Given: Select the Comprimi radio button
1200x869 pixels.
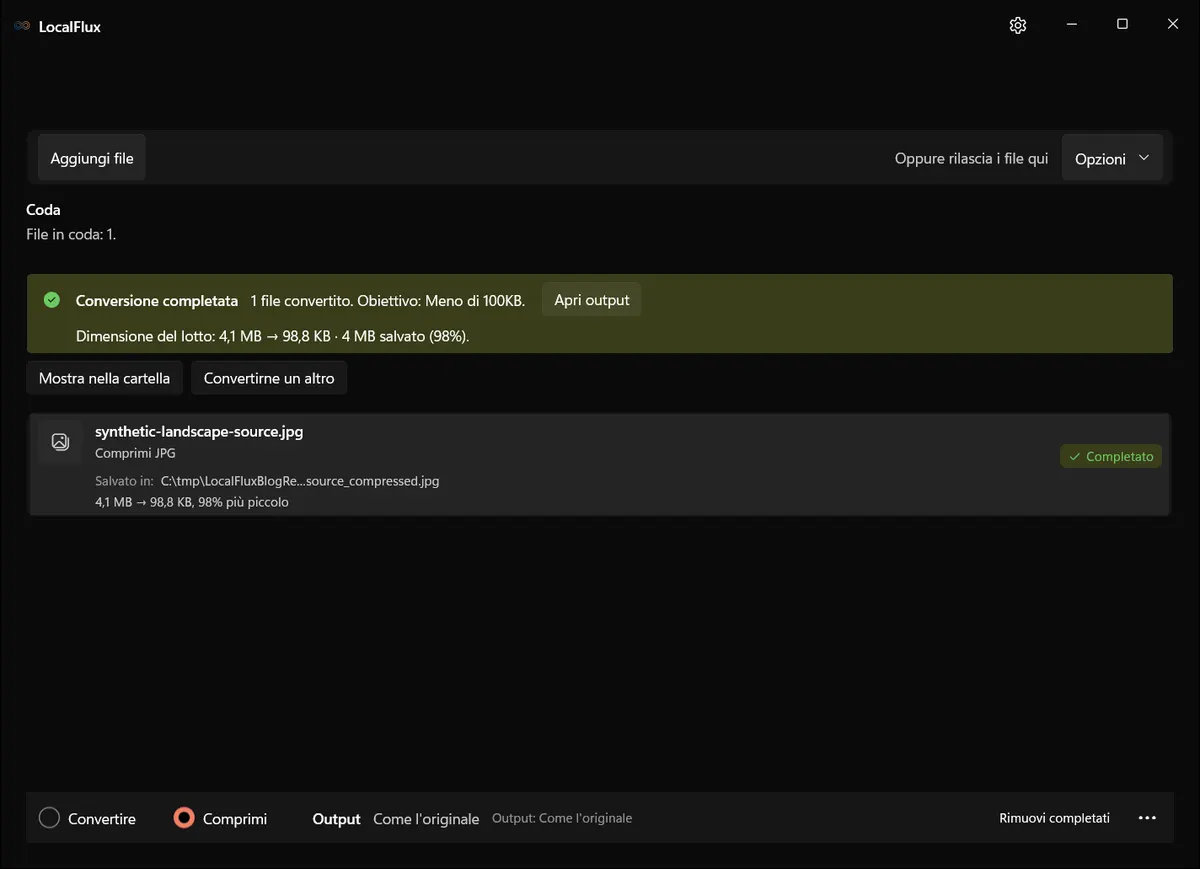Looking at the screenshot, I should (184, 818).
